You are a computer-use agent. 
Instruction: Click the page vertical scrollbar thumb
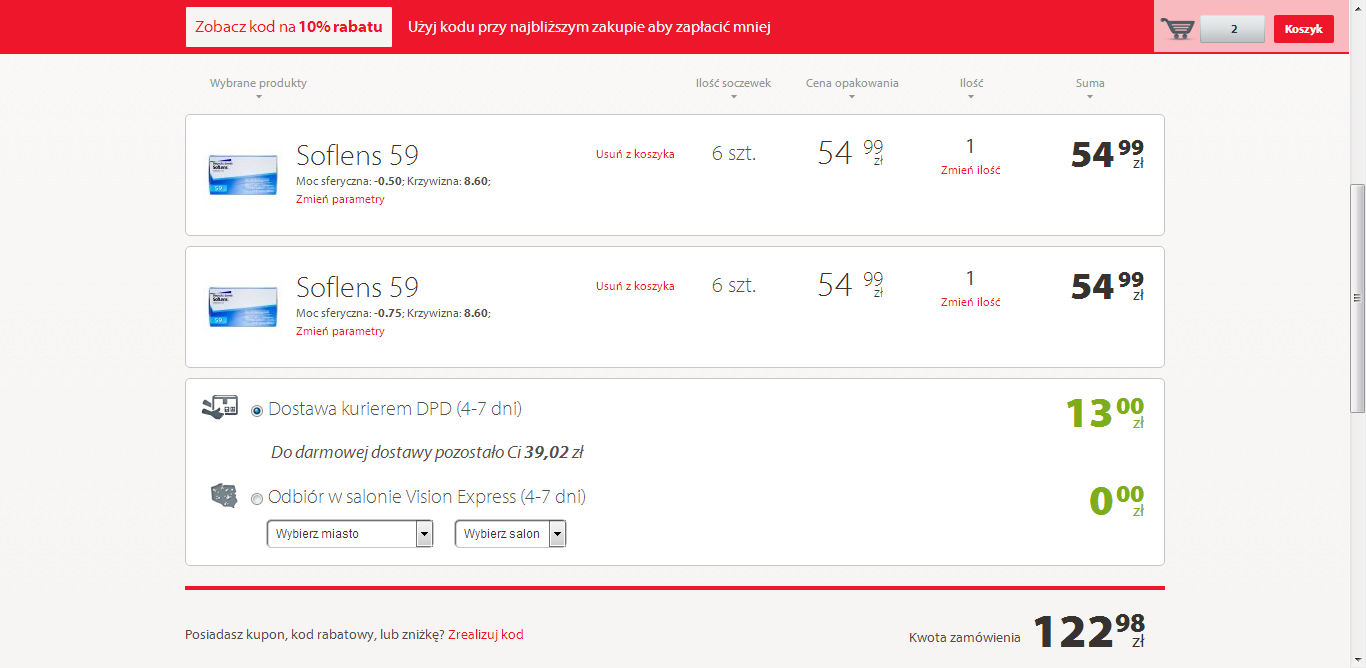click(1357, 297)
